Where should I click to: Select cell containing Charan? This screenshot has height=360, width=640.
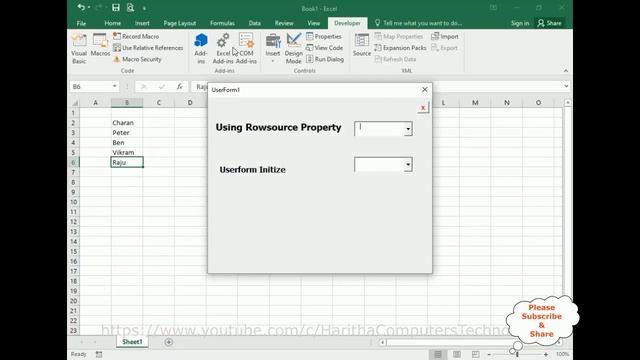(x=127, y=122)
